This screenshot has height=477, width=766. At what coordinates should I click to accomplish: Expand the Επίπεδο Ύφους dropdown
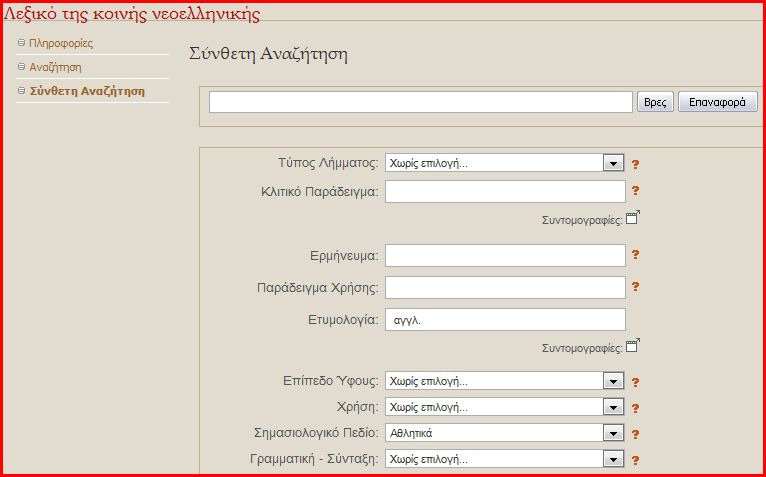(x=613, y=381)
